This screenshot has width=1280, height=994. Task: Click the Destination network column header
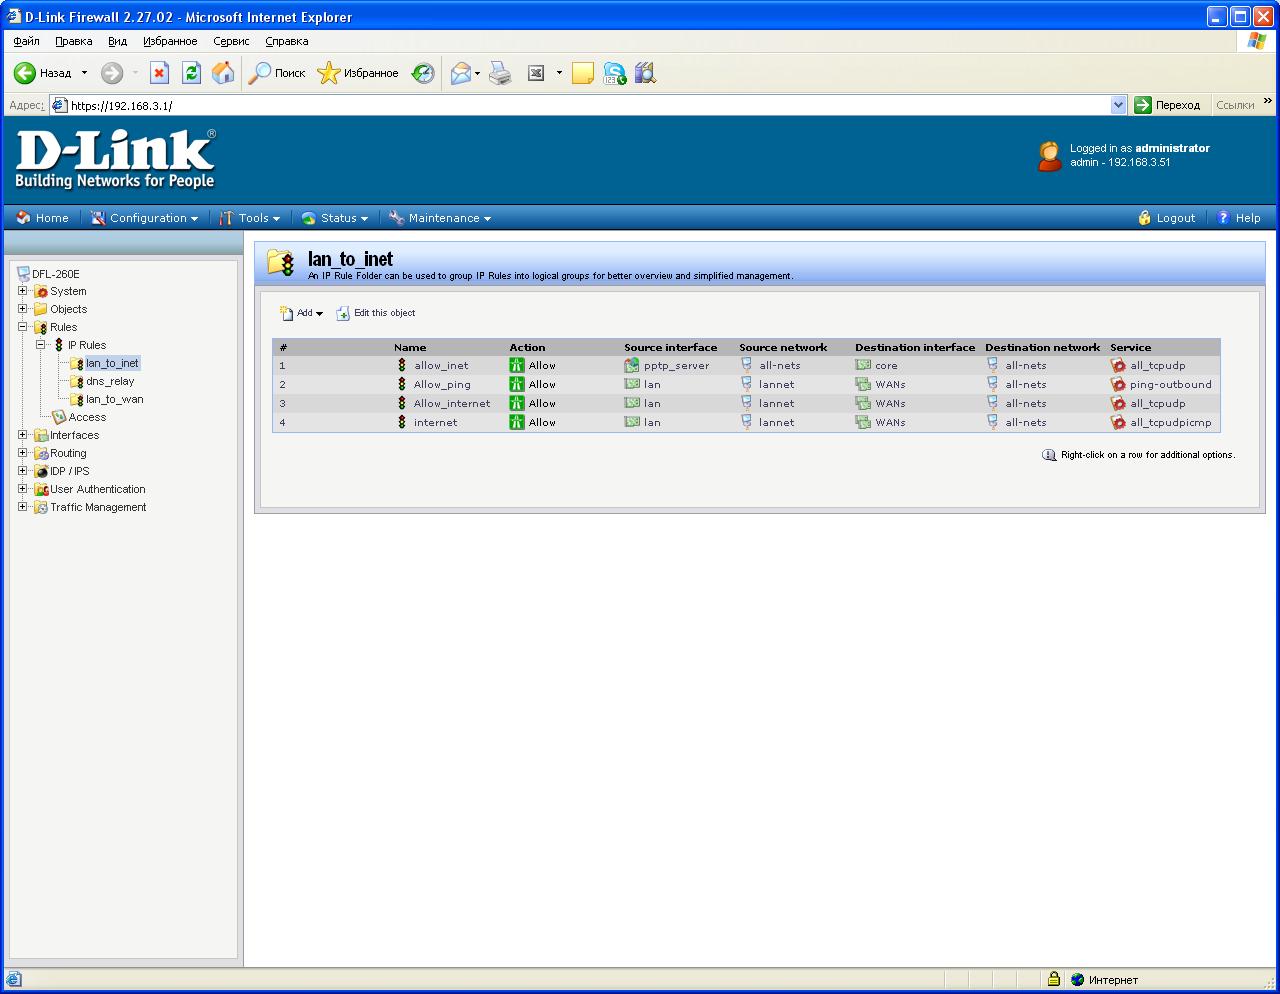click(x=1042, y=348)
